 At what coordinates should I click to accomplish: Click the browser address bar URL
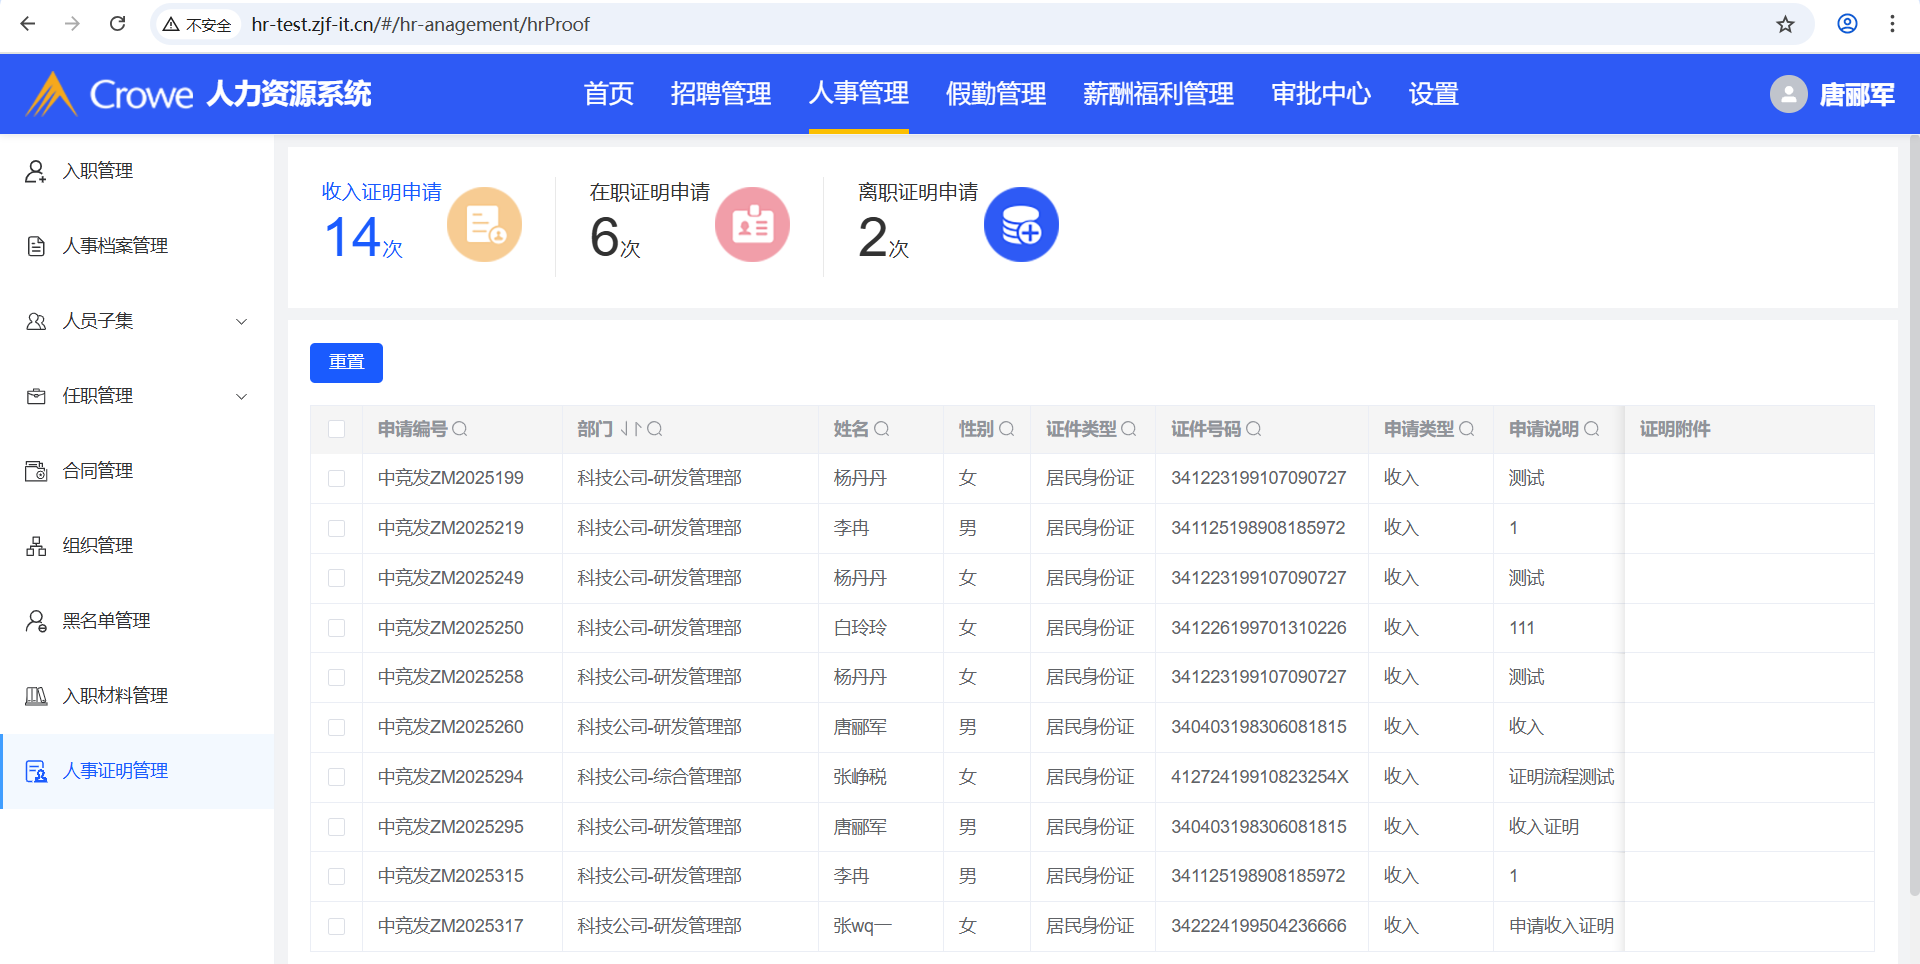(x=420, y=24)
